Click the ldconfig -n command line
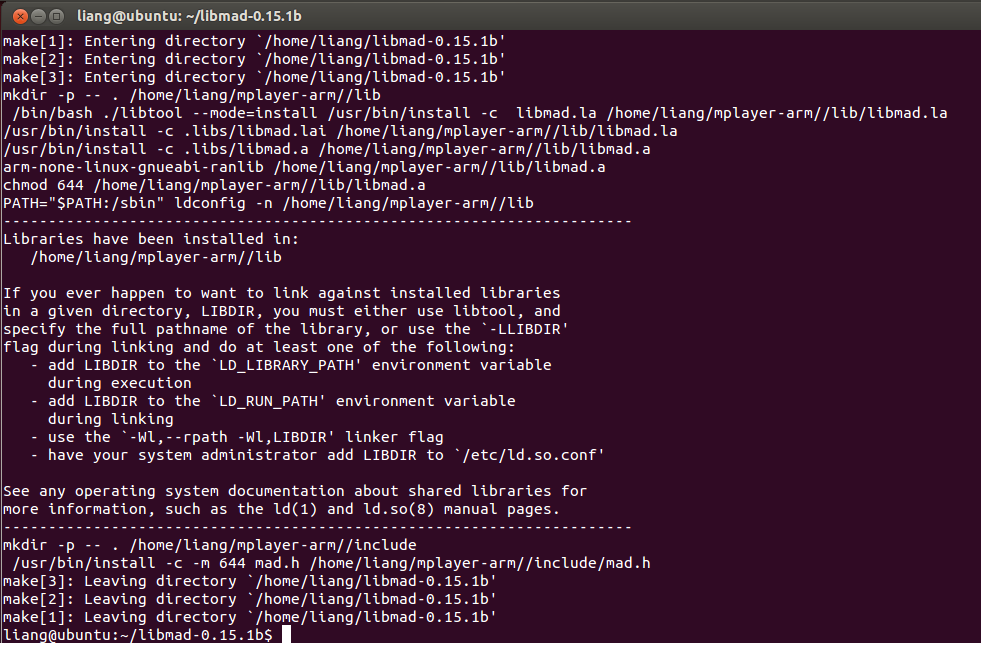Image resolution: width=981 pixels, height=646 pixels. (268, 203)
